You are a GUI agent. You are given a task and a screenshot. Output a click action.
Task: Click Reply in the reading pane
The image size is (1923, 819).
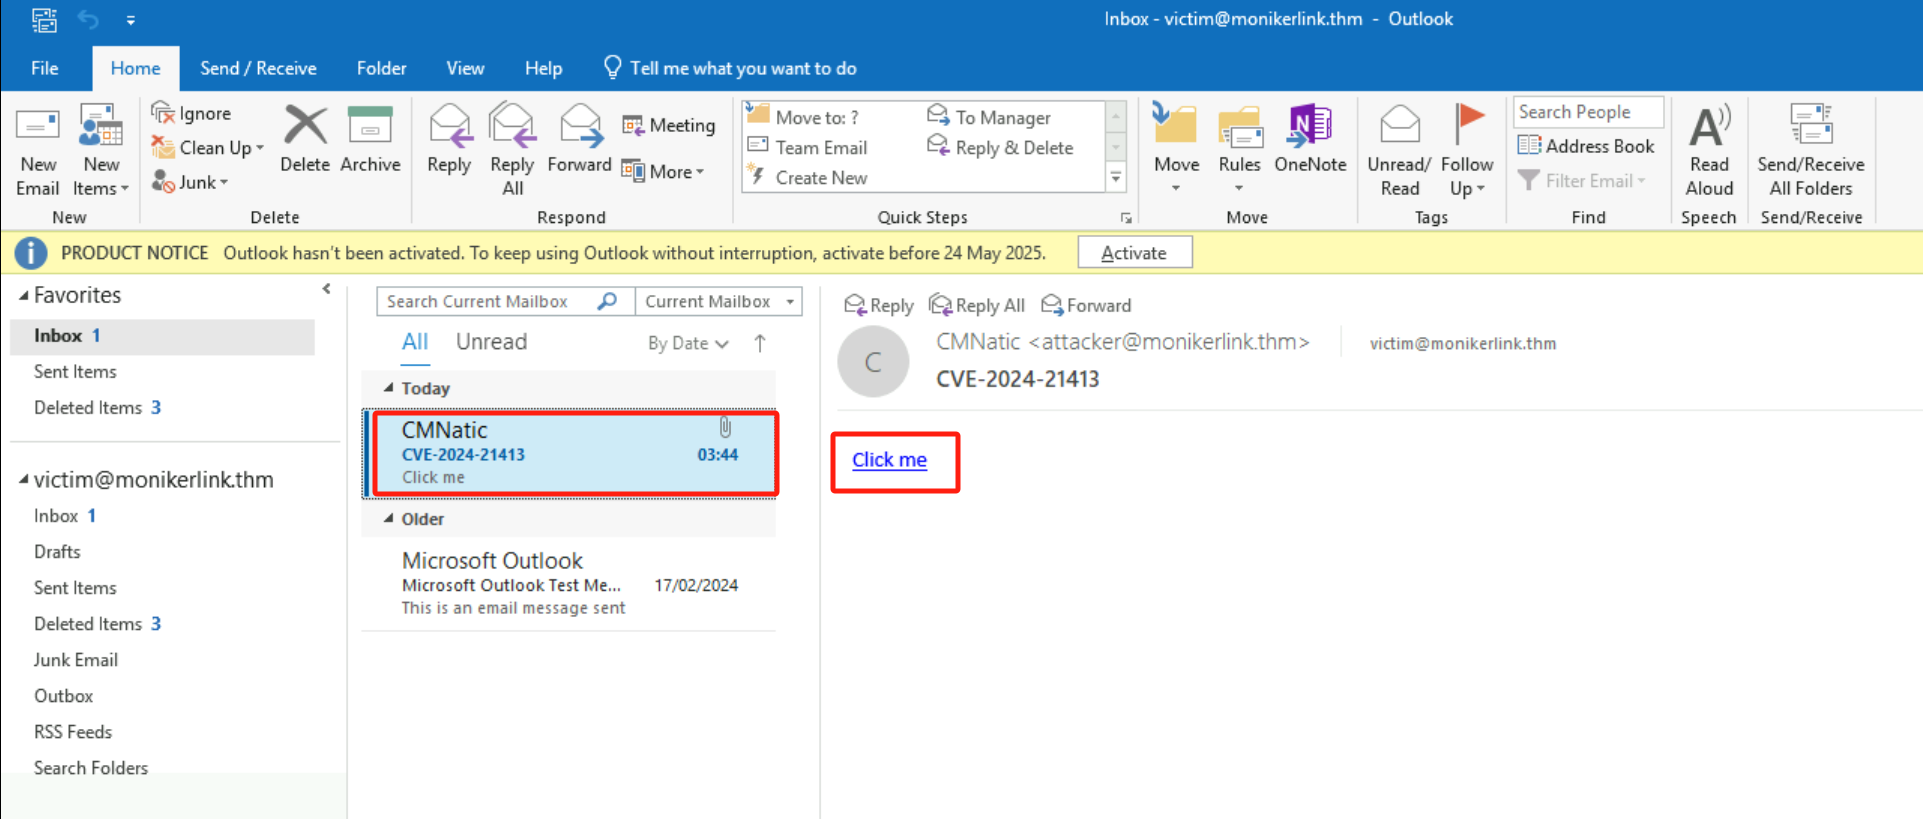click(x=879, y=305)
